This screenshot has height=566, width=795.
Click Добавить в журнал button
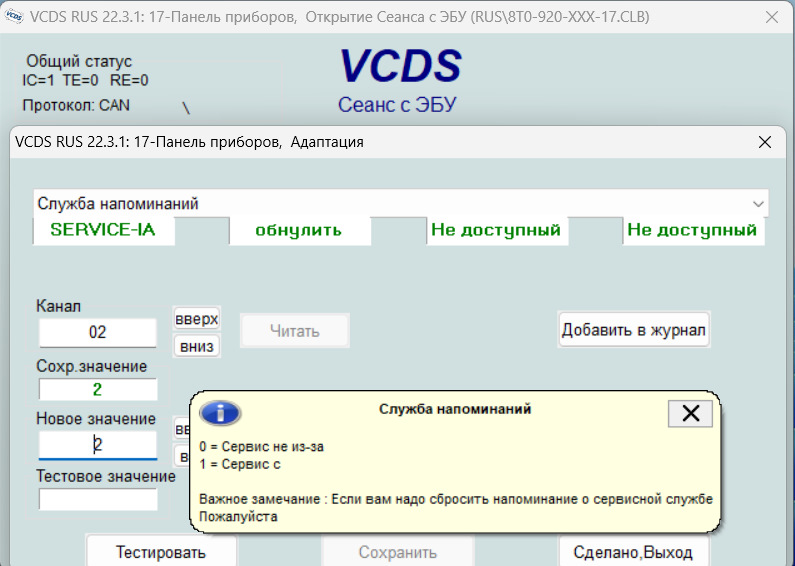click(633, 330)
